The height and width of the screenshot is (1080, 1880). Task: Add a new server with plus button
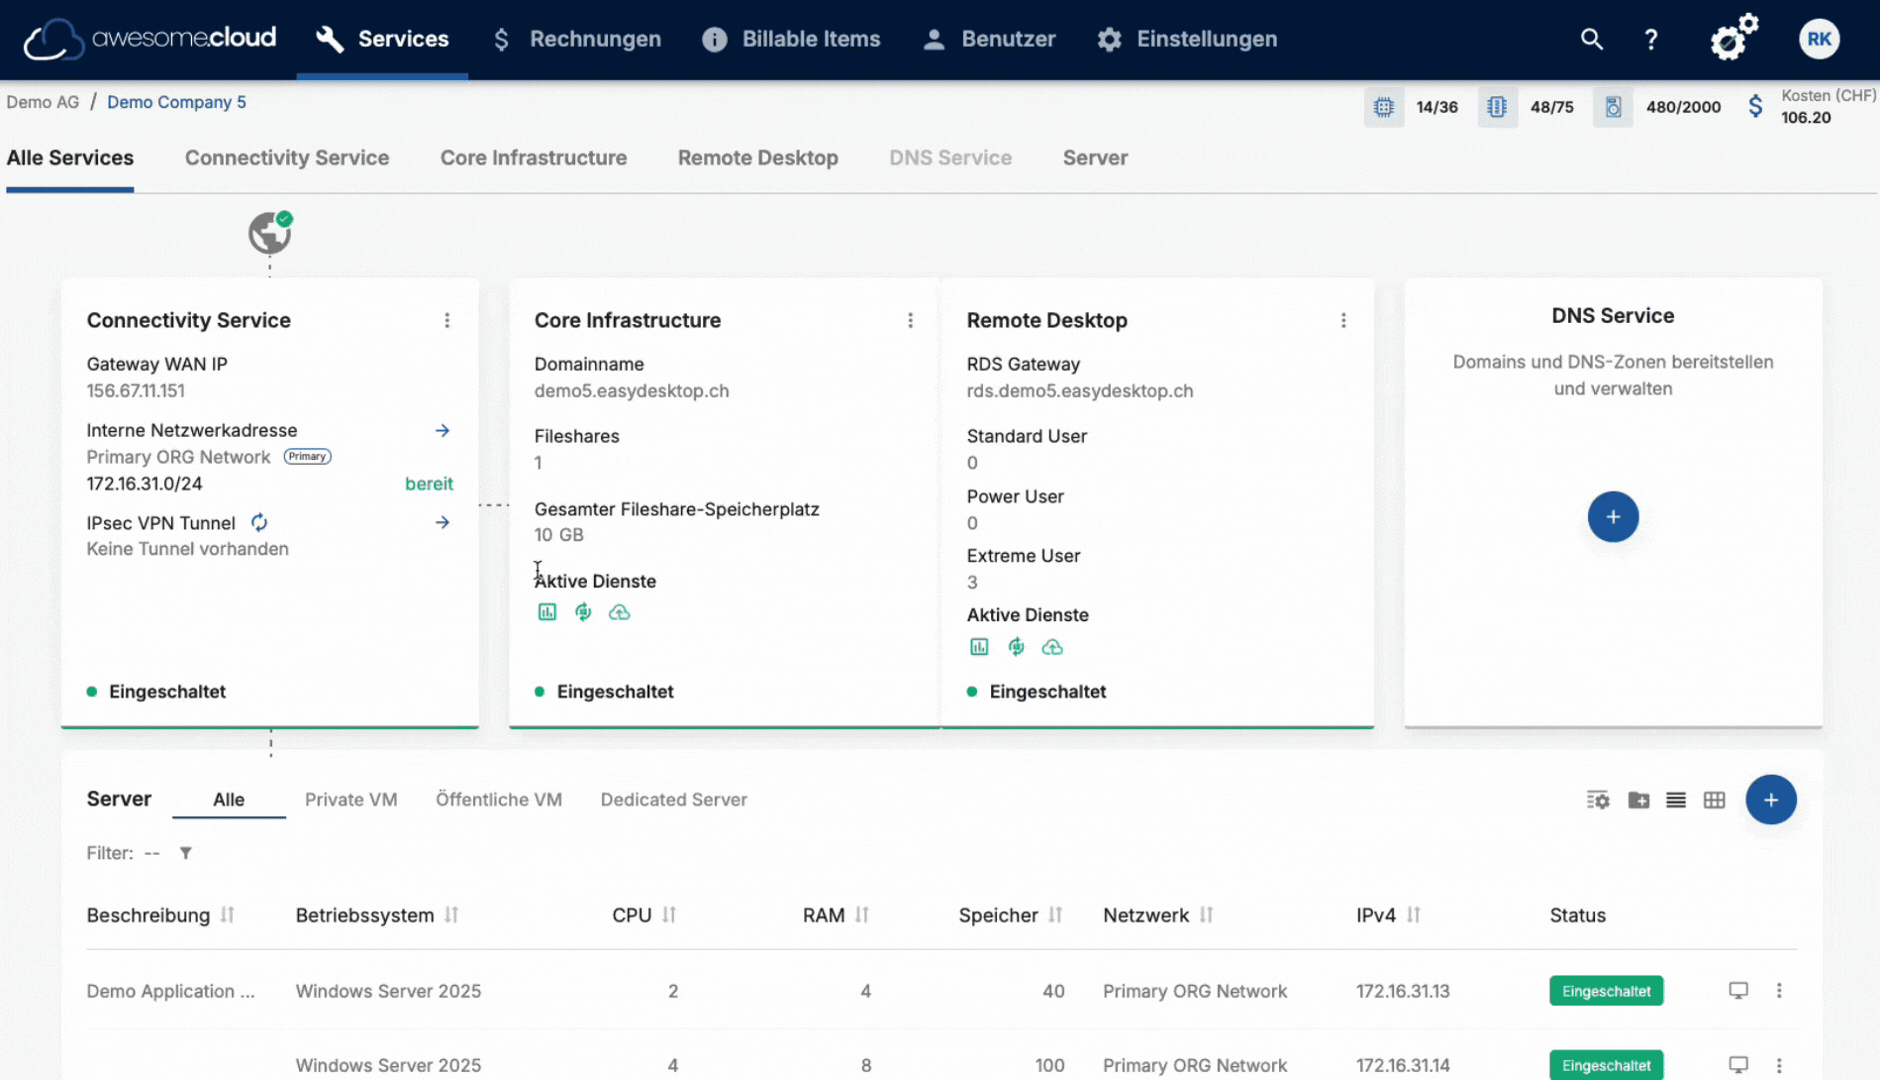pos(1771,800)
